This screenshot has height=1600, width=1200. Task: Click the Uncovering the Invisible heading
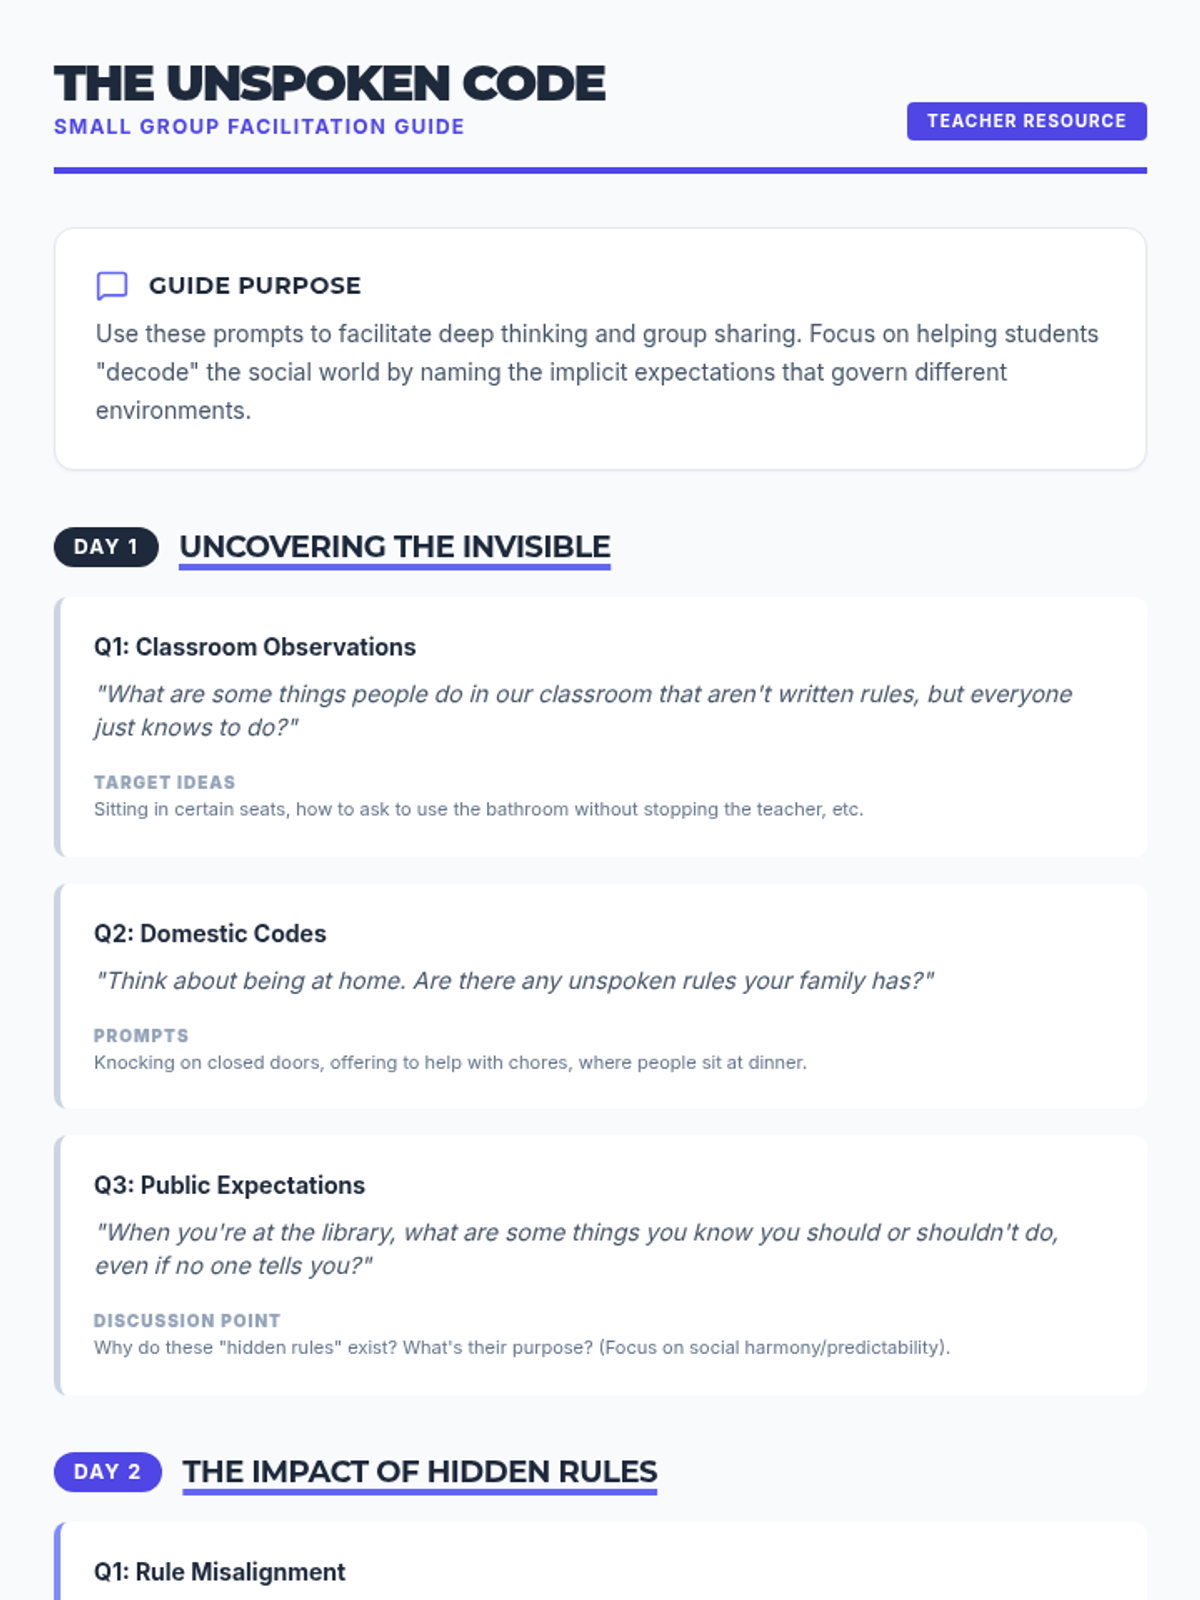[395, 547]
